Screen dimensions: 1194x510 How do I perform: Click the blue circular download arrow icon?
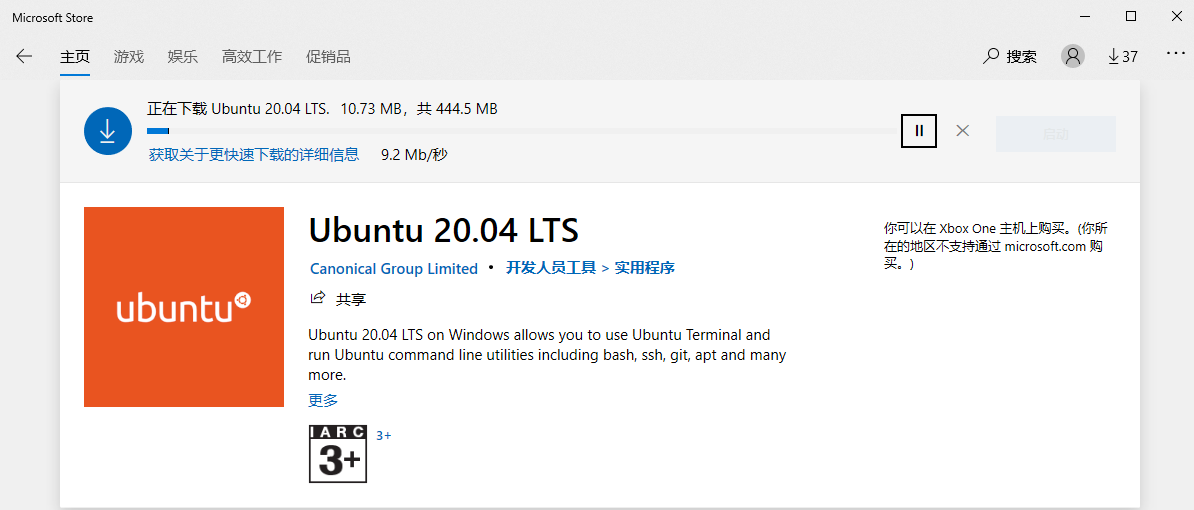coord(107,131)
